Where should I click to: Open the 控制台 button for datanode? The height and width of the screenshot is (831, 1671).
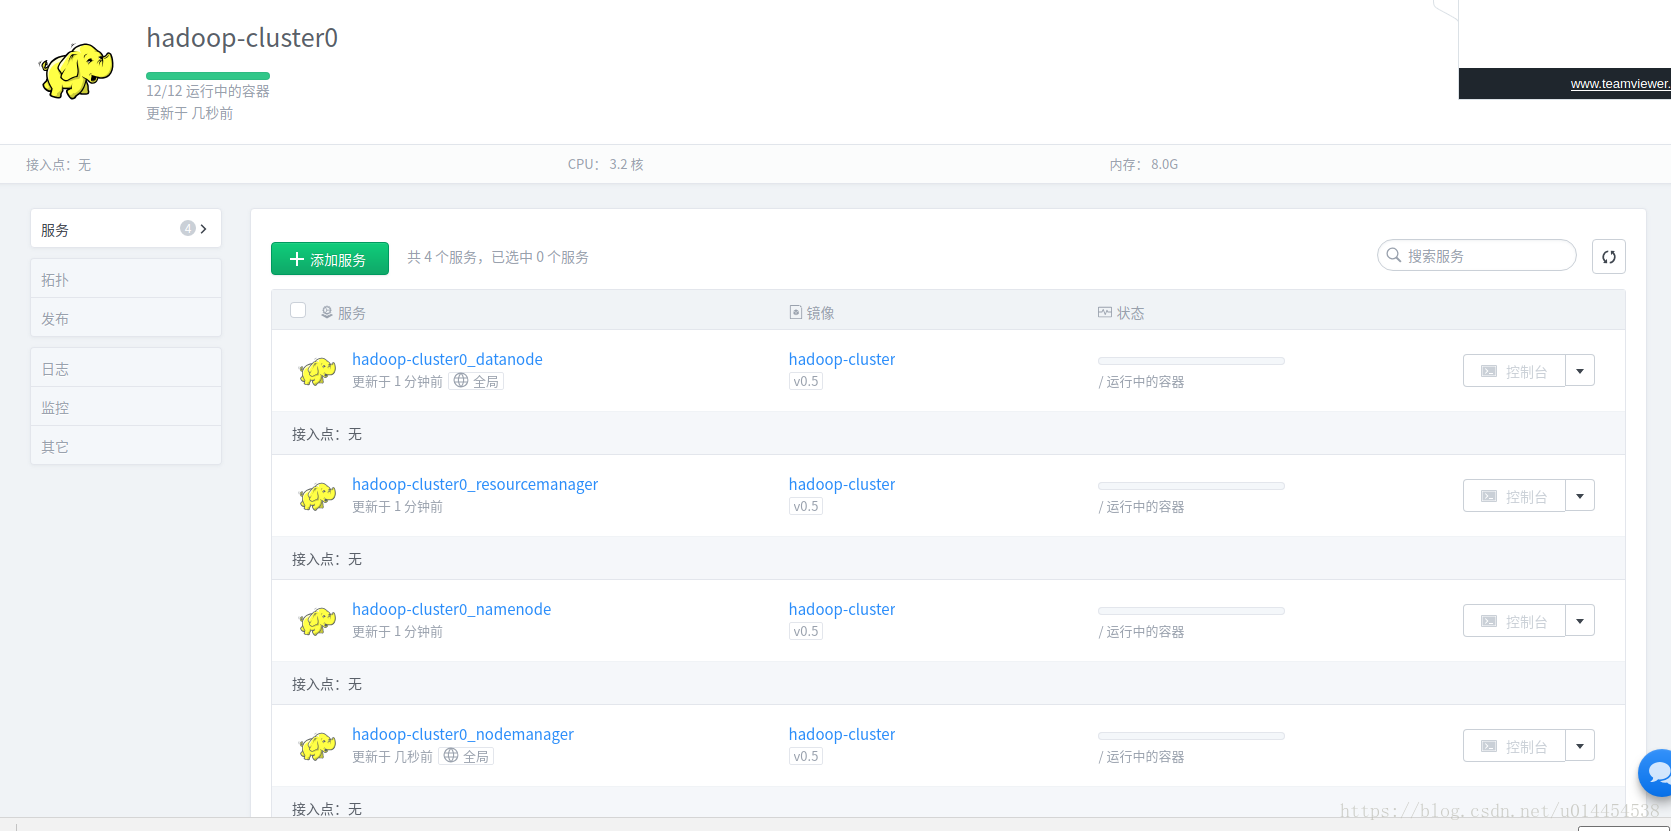(1514, 371)
